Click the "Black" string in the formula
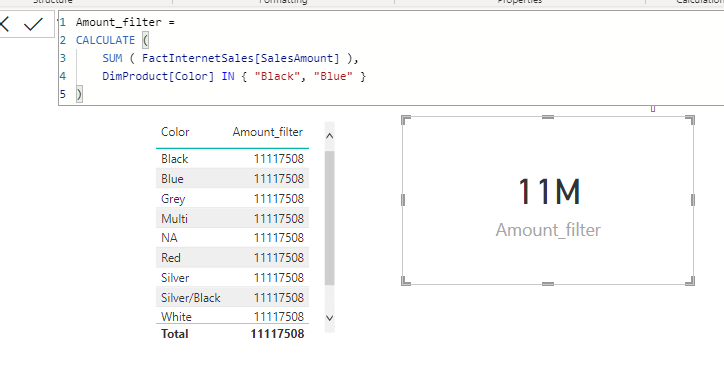This screenshot has width=724, height=388. [277, 76]
